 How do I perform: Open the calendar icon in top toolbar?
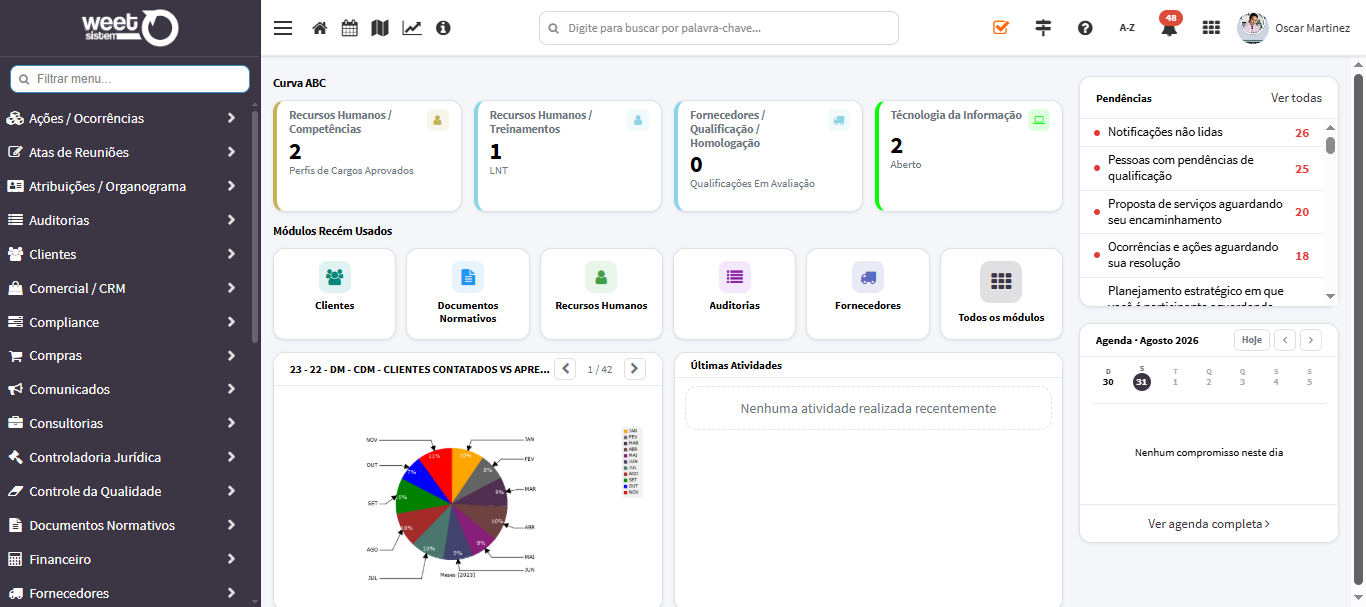[x=349, y=28]
